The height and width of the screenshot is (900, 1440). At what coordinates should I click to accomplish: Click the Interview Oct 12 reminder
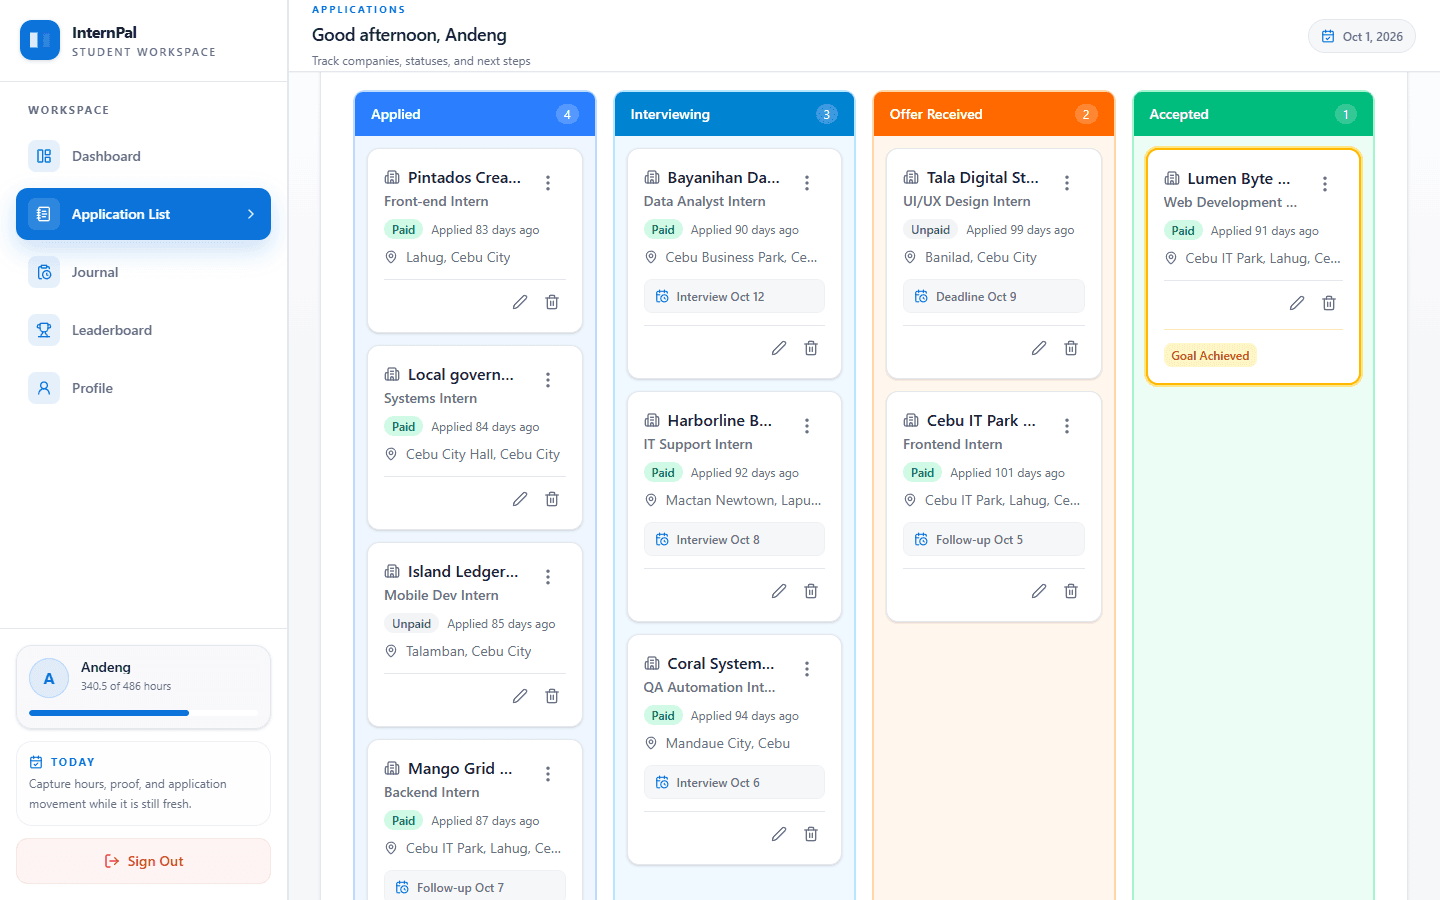734,296
